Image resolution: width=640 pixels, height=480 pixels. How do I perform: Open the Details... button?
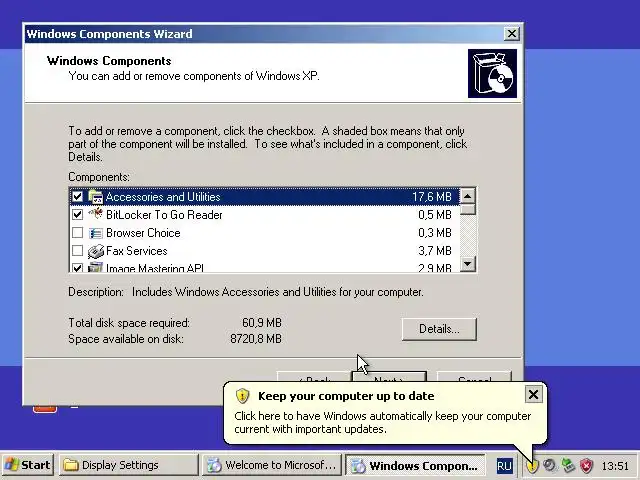point(439,329)
